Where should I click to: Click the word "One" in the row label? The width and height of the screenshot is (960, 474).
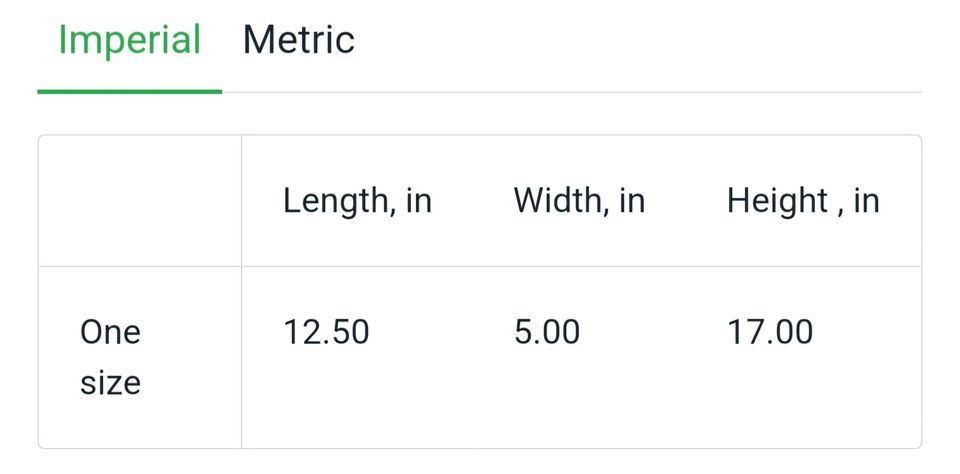[110, 332]
